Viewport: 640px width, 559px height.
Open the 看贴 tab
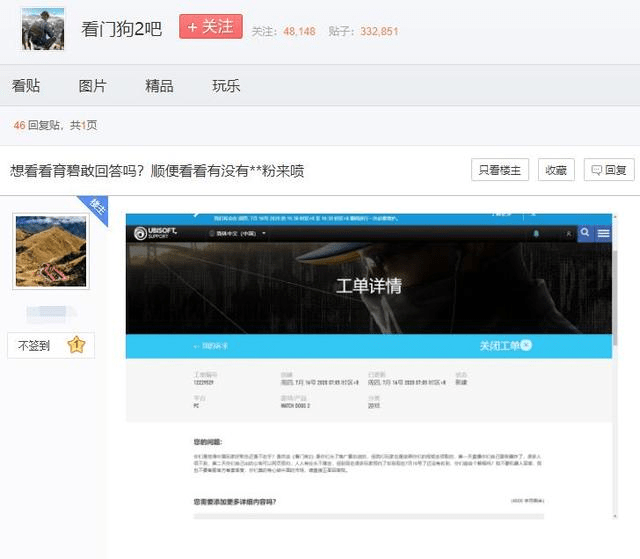[x=26, y=86]
